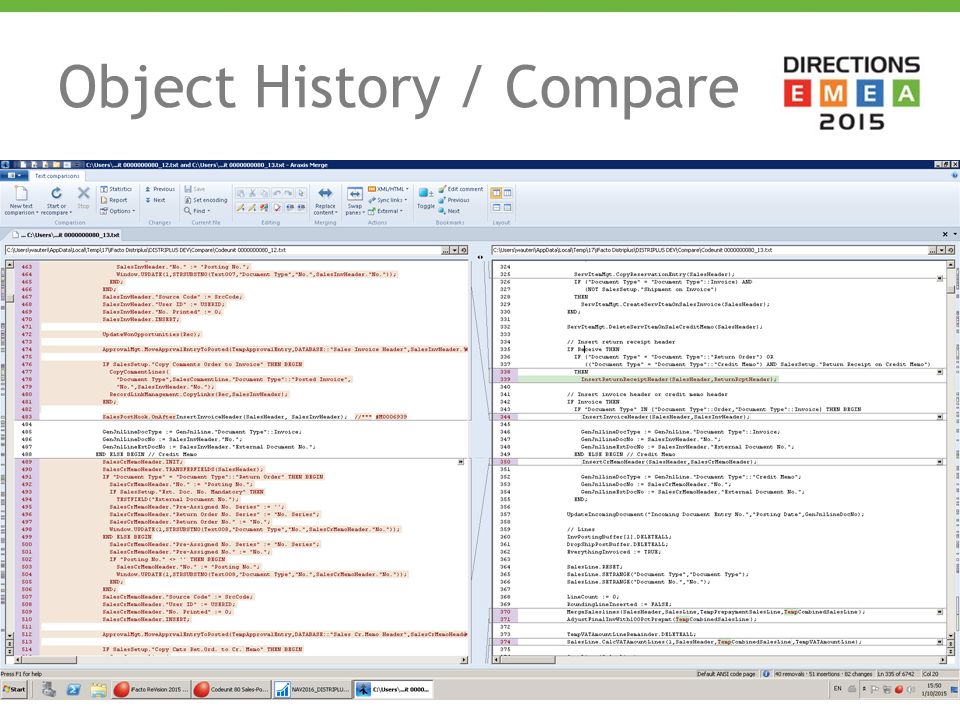
Task: Open the Options dropdown
Action: point(118,211)
